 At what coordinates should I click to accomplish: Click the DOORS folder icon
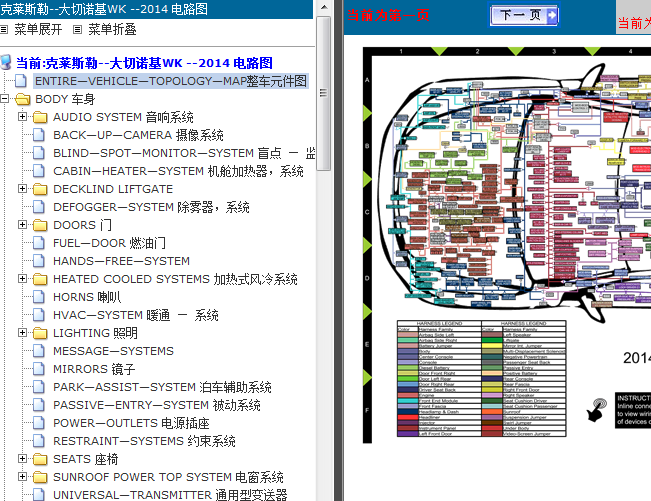(x=40, y=225)
